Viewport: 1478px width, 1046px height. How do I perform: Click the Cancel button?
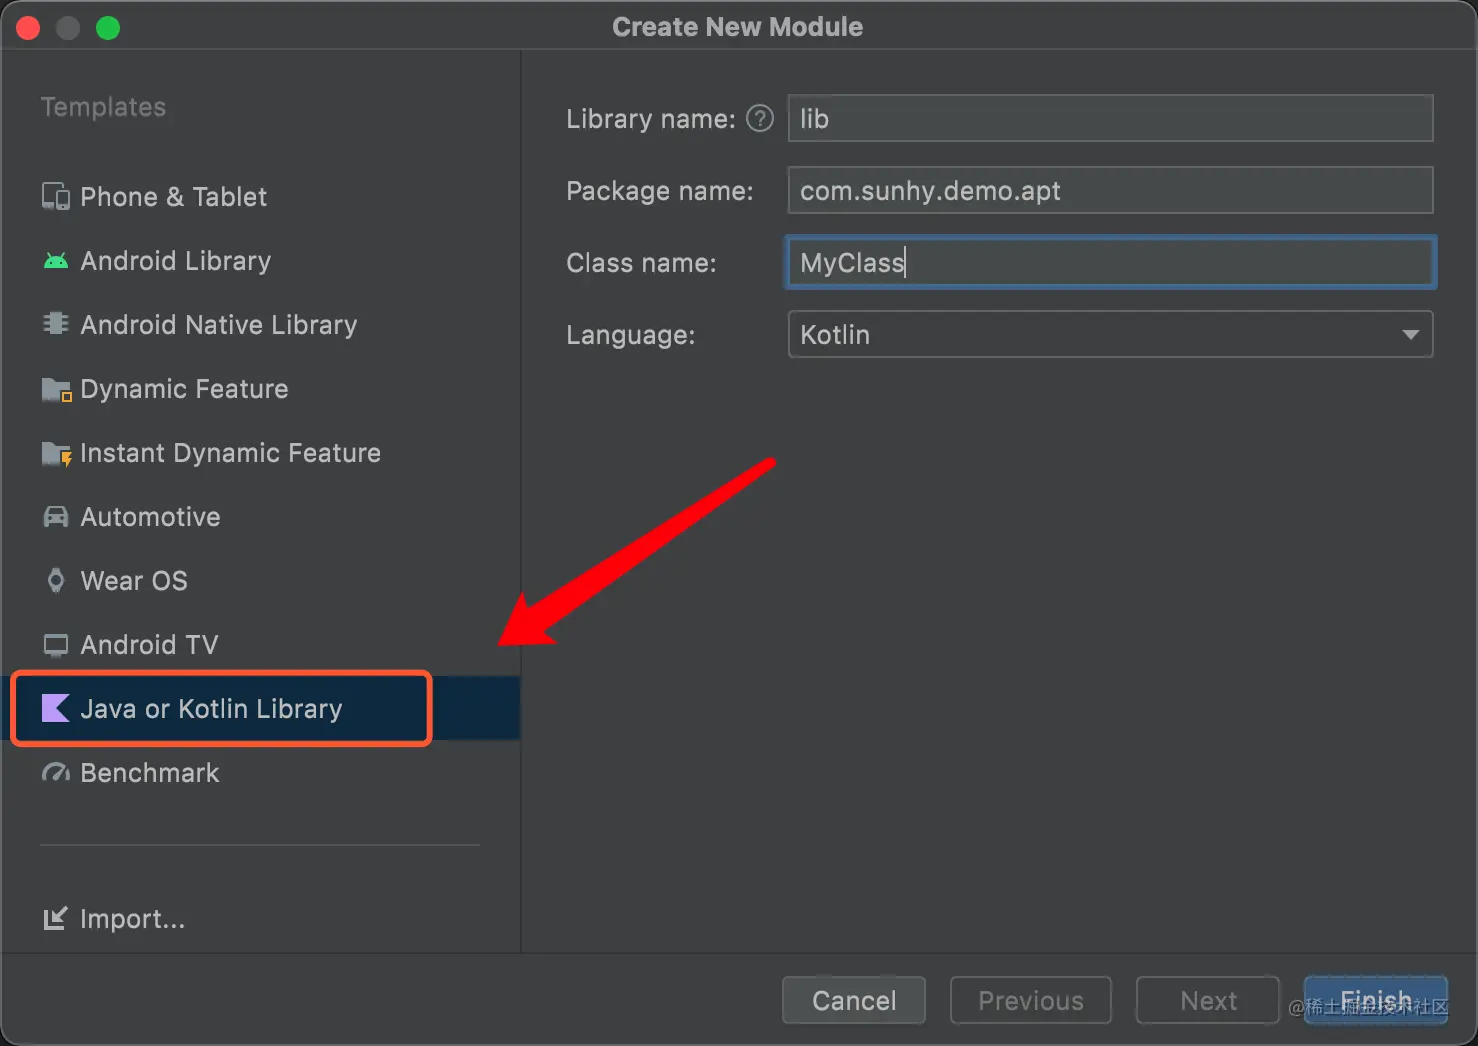[854, 1000]
